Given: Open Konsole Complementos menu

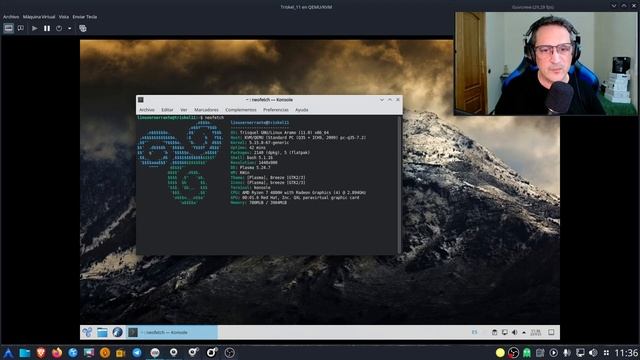Looking at the screenshot, I should coord(241,110).
